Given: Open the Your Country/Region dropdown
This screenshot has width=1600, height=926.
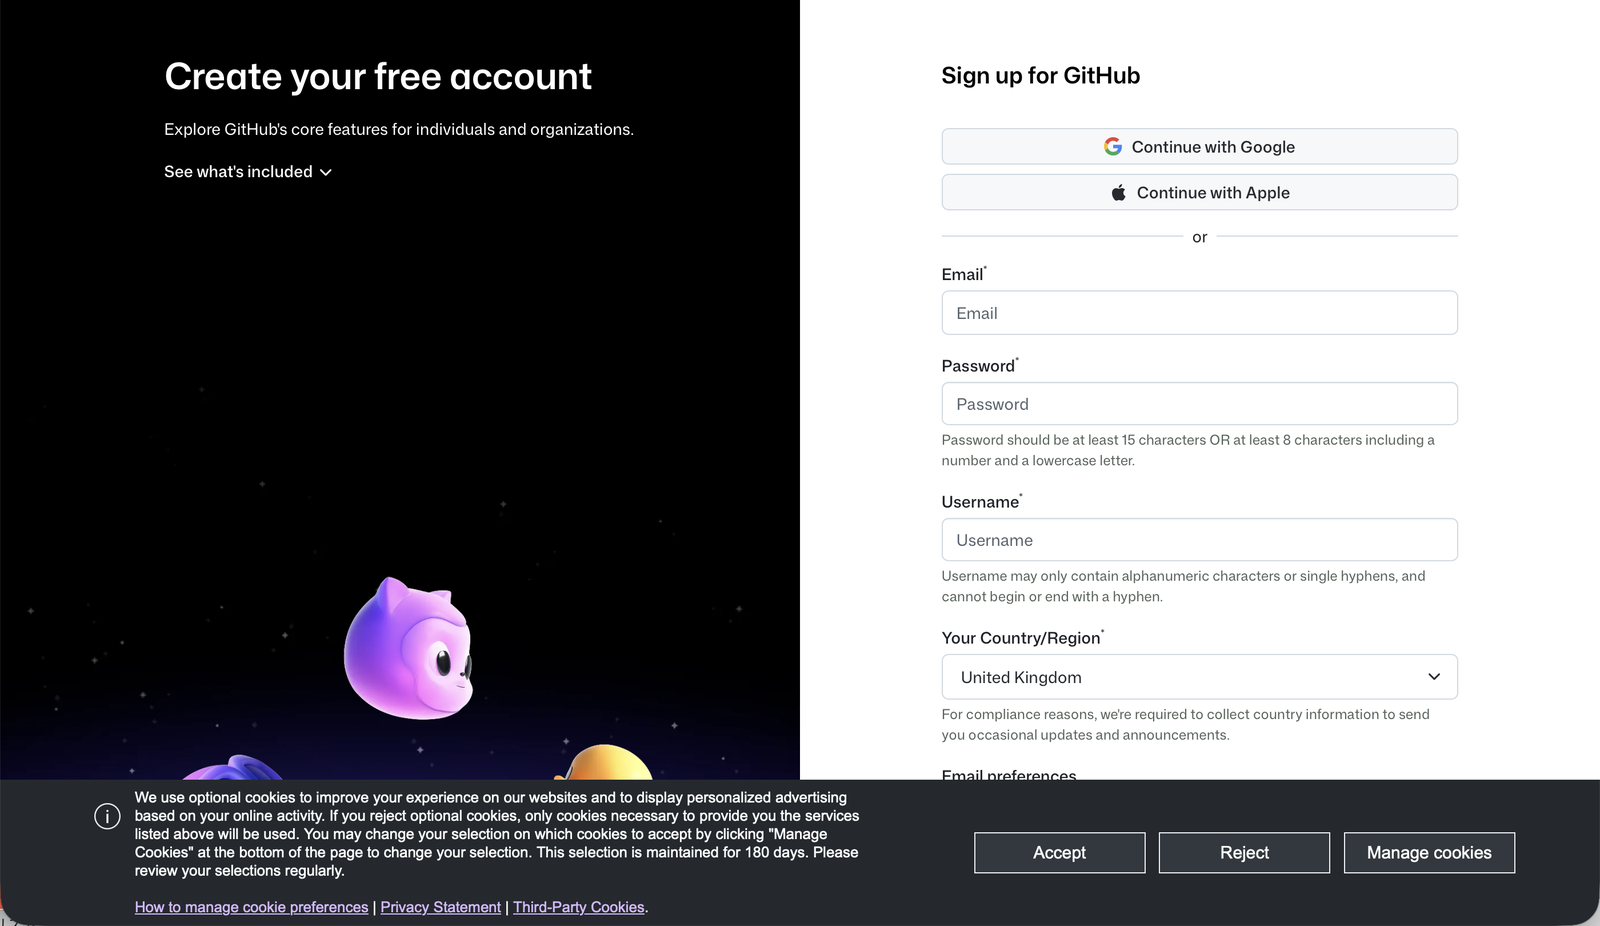Looking at the screenshot, I should 1199,677.
